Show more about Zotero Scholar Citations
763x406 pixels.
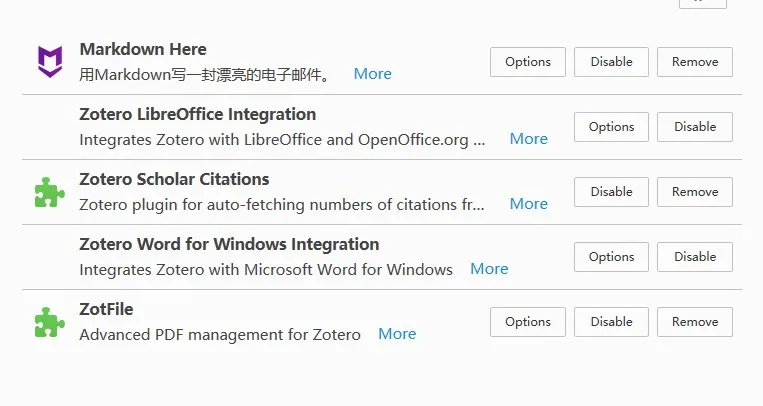(x=528, y=204)
